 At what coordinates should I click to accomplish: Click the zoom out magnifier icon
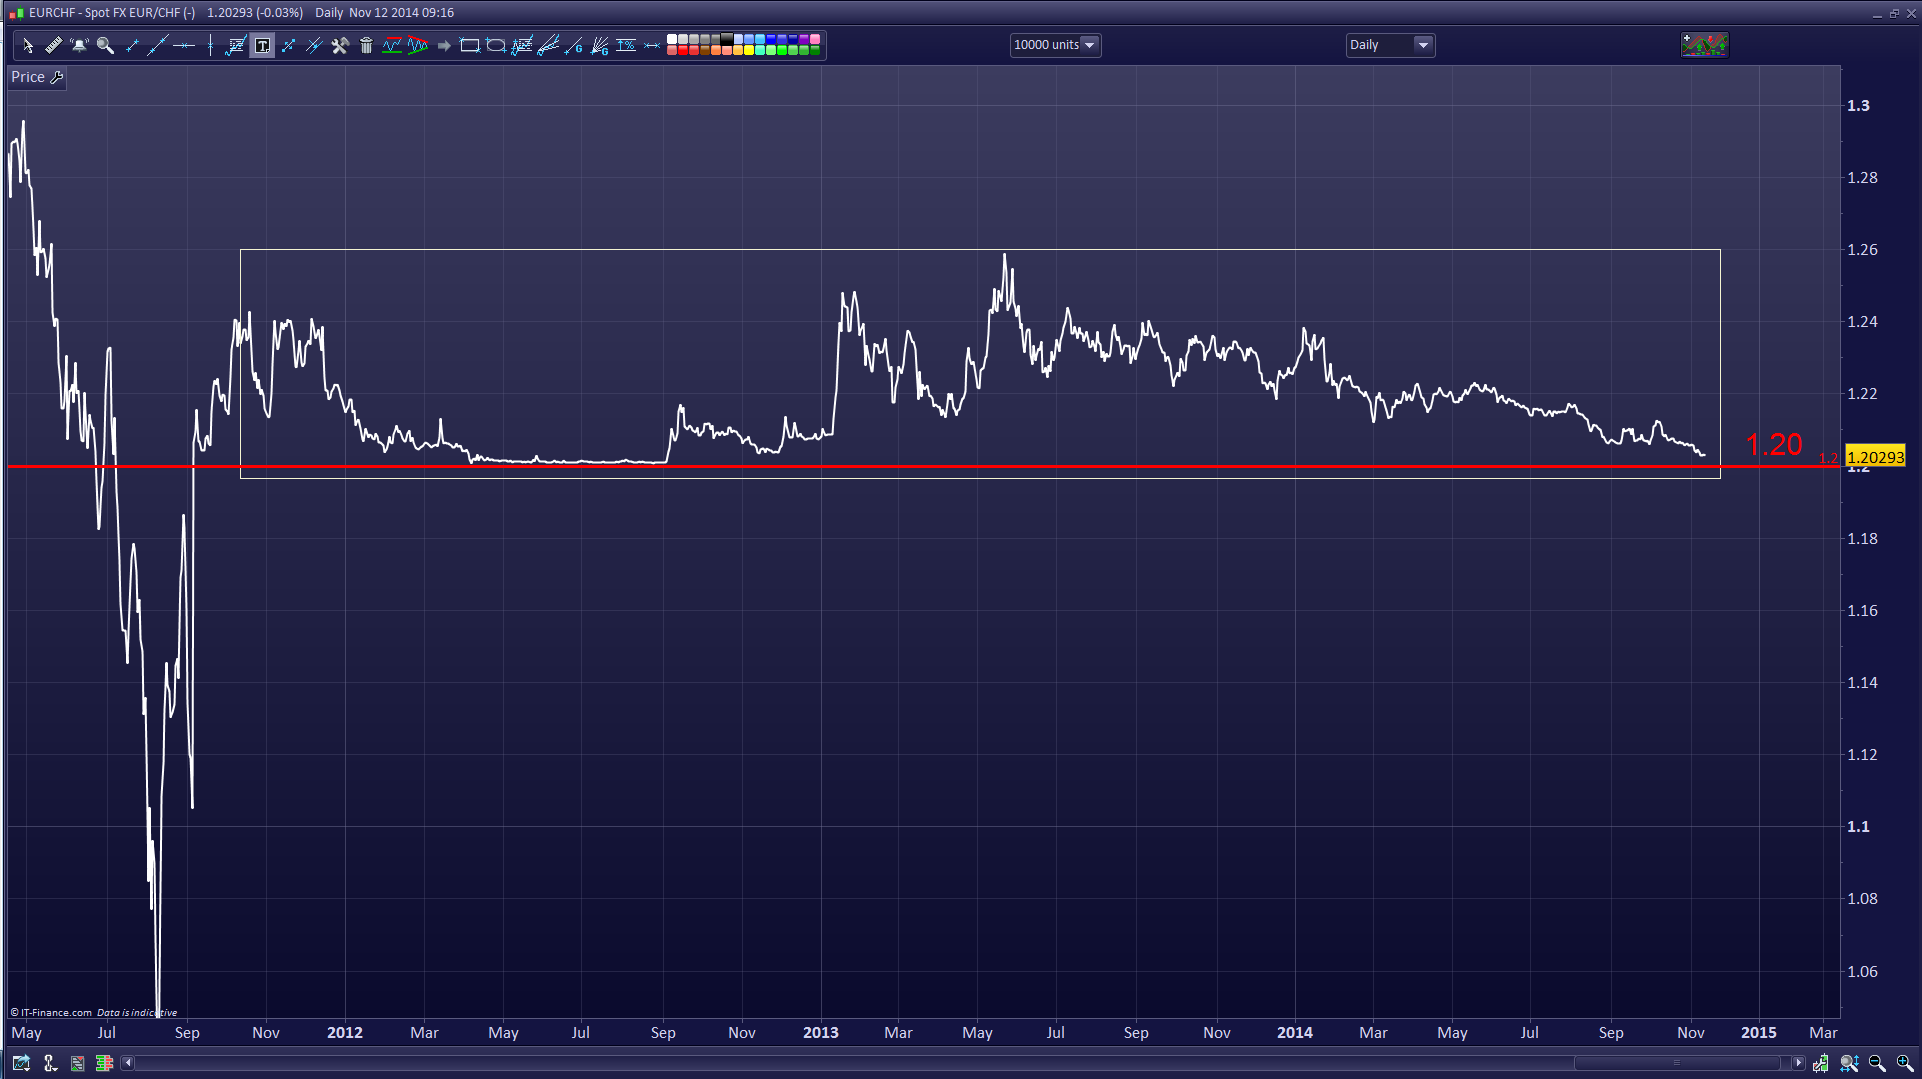[x=1877, y=1063]
